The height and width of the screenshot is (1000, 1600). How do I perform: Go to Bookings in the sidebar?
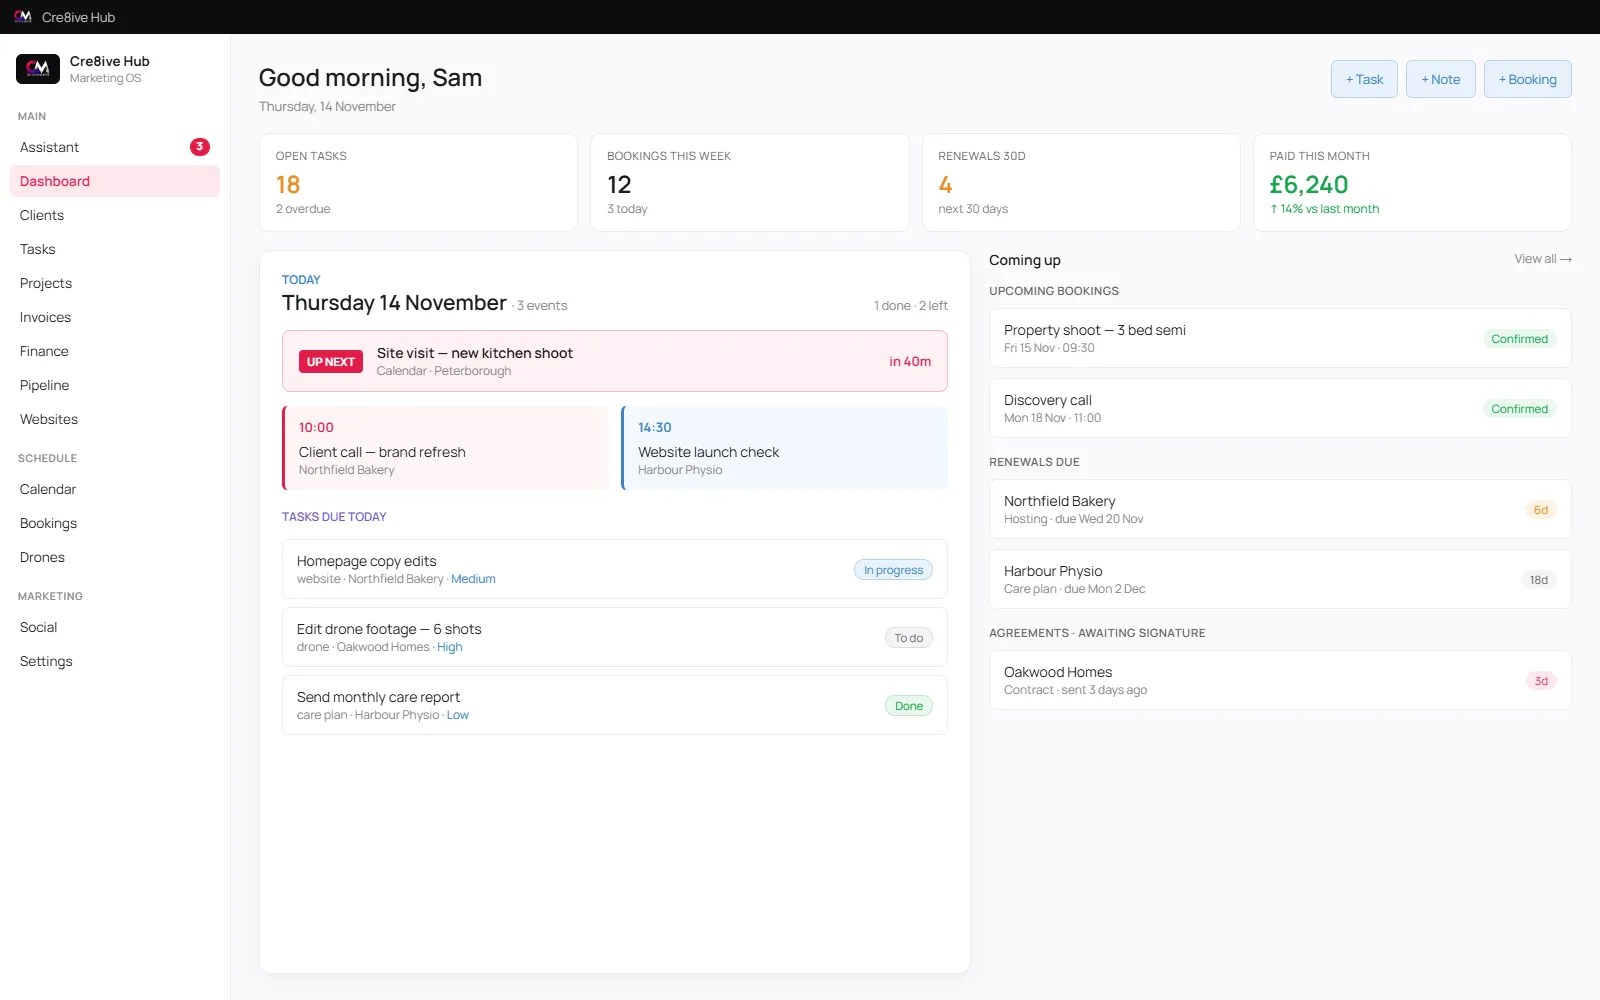(115, 523)
